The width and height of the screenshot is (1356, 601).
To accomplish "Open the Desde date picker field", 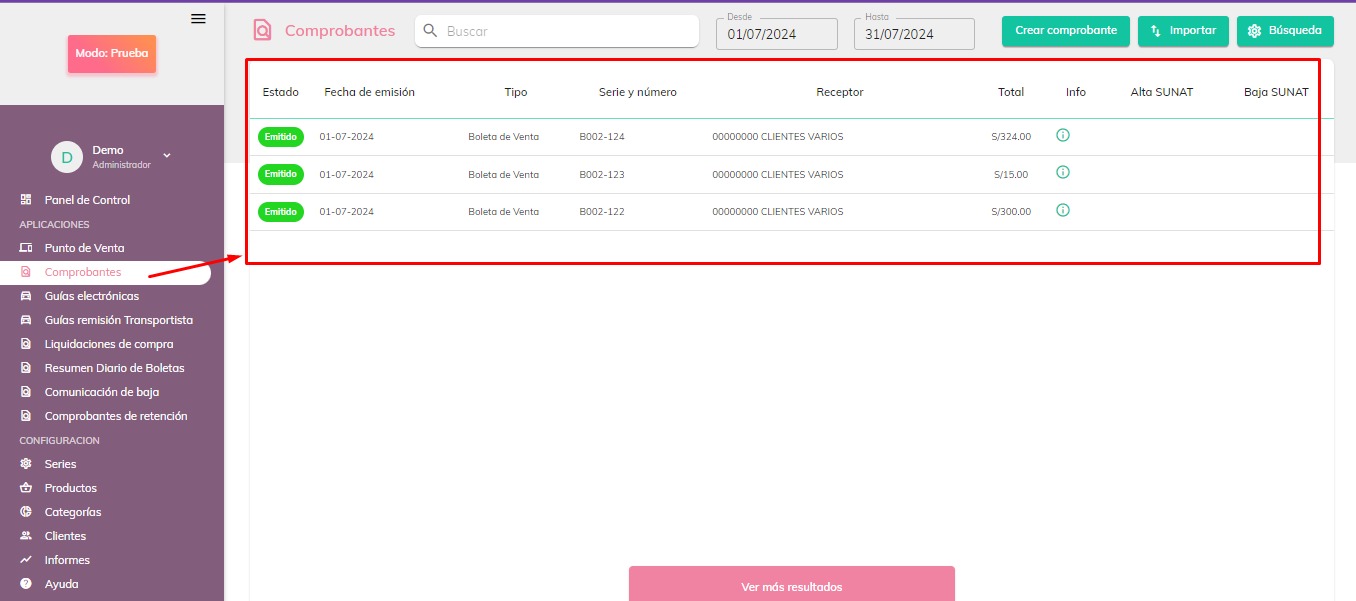I will pyautogui.click(x=776, y=34).
